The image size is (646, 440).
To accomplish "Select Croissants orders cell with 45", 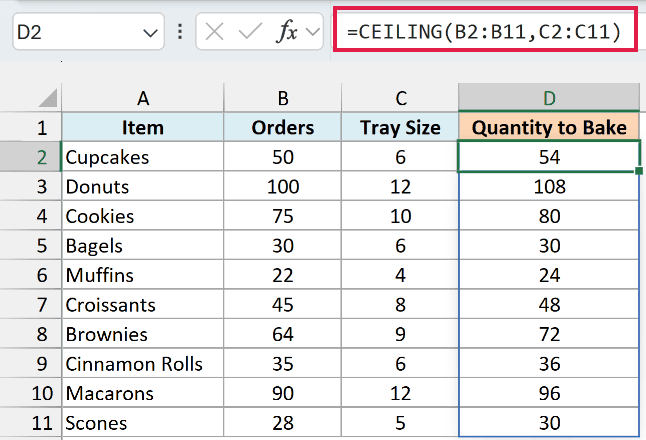I will [283, 304].
